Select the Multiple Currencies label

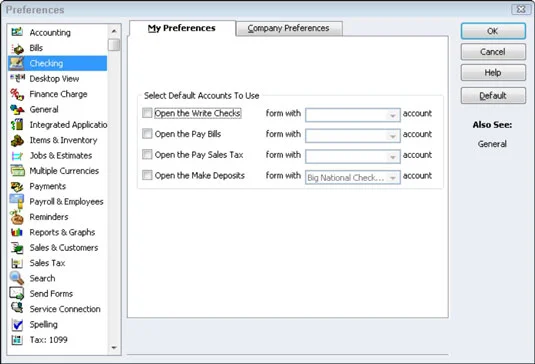64,171
